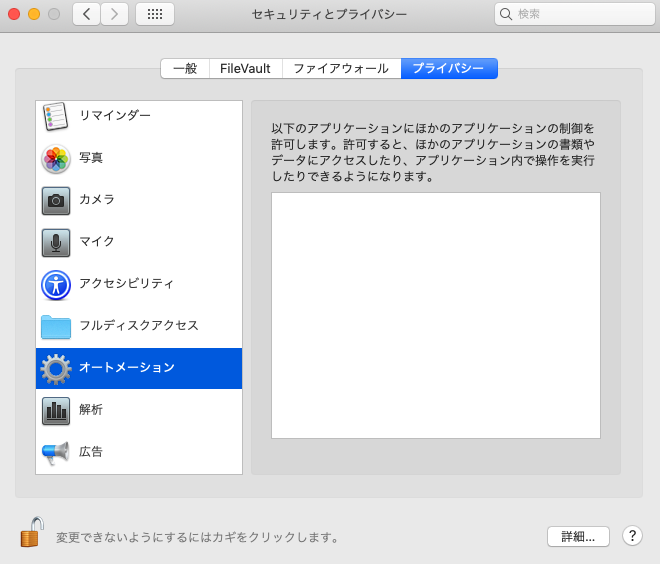Click the lock hint text 変更できないようにするには
Viewport: 660px width, 564px height.
point(133,537)
